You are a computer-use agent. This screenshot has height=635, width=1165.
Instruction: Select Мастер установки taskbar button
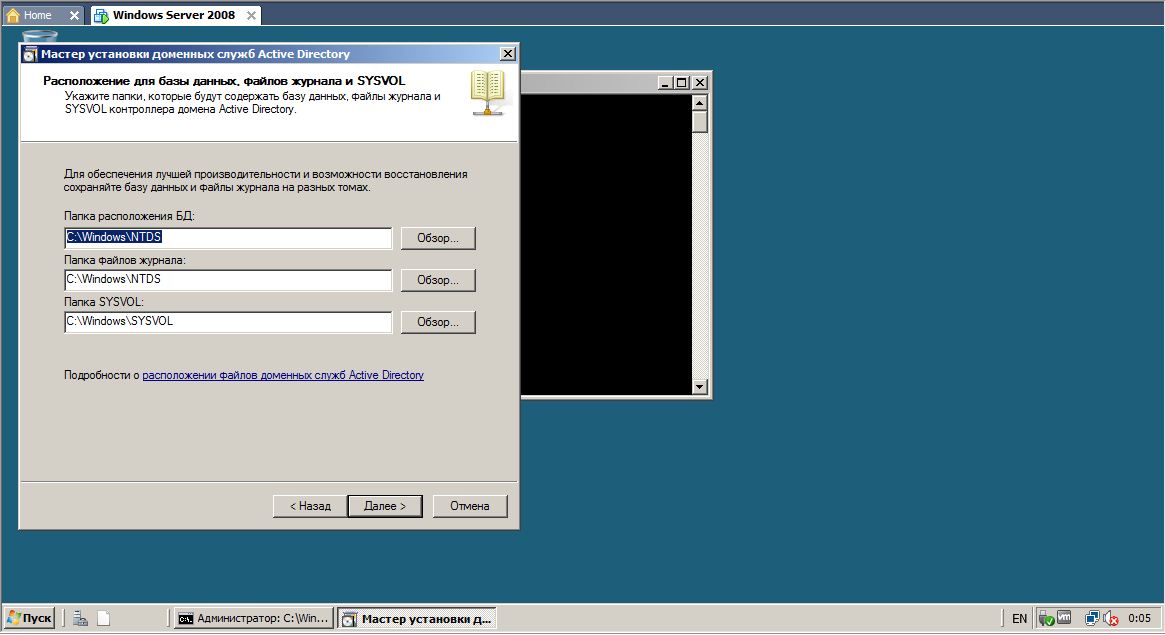[x=417, y=618]
